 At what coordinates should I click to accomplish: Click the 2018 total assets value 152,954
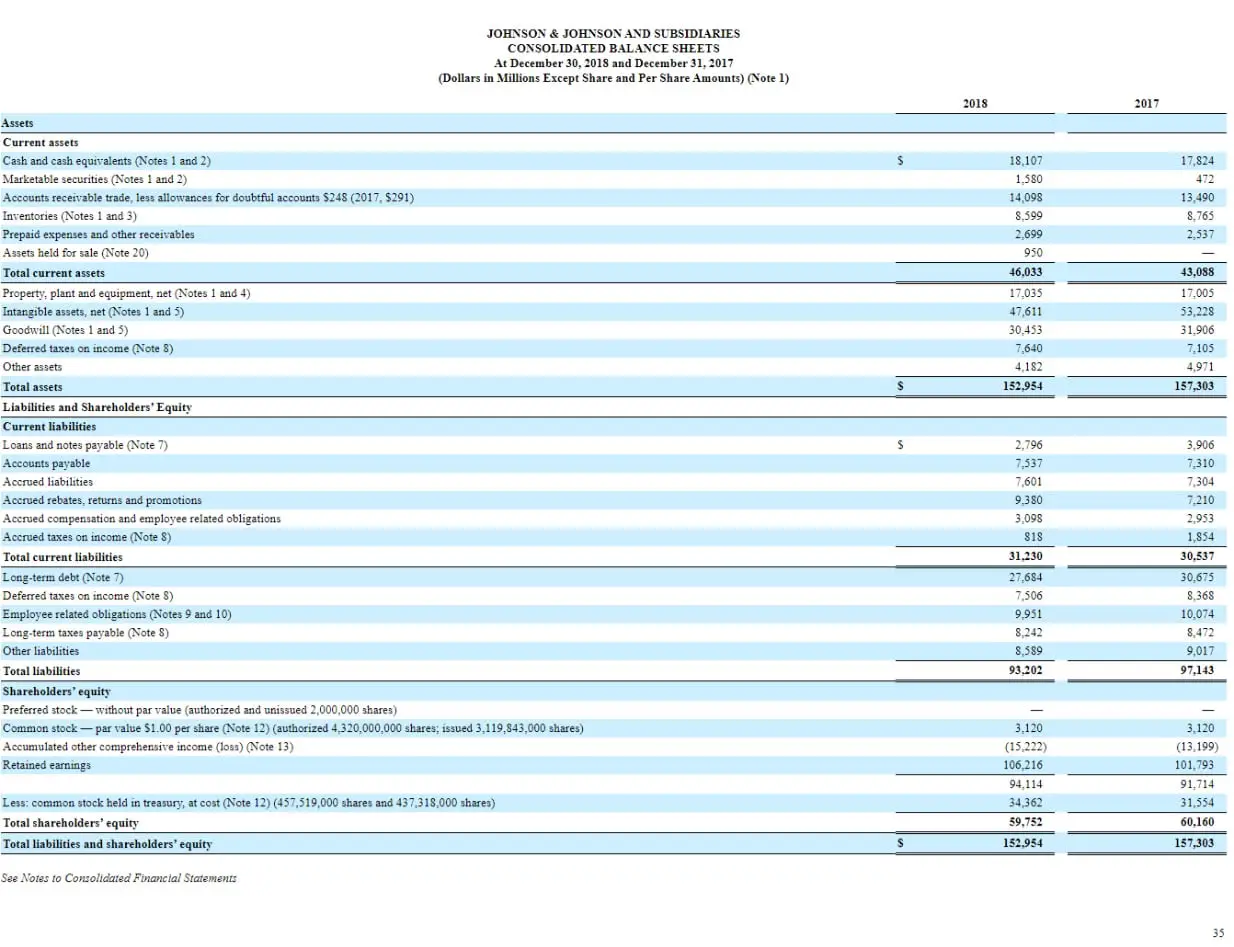pyautogui.click(x=1023, y=386)
